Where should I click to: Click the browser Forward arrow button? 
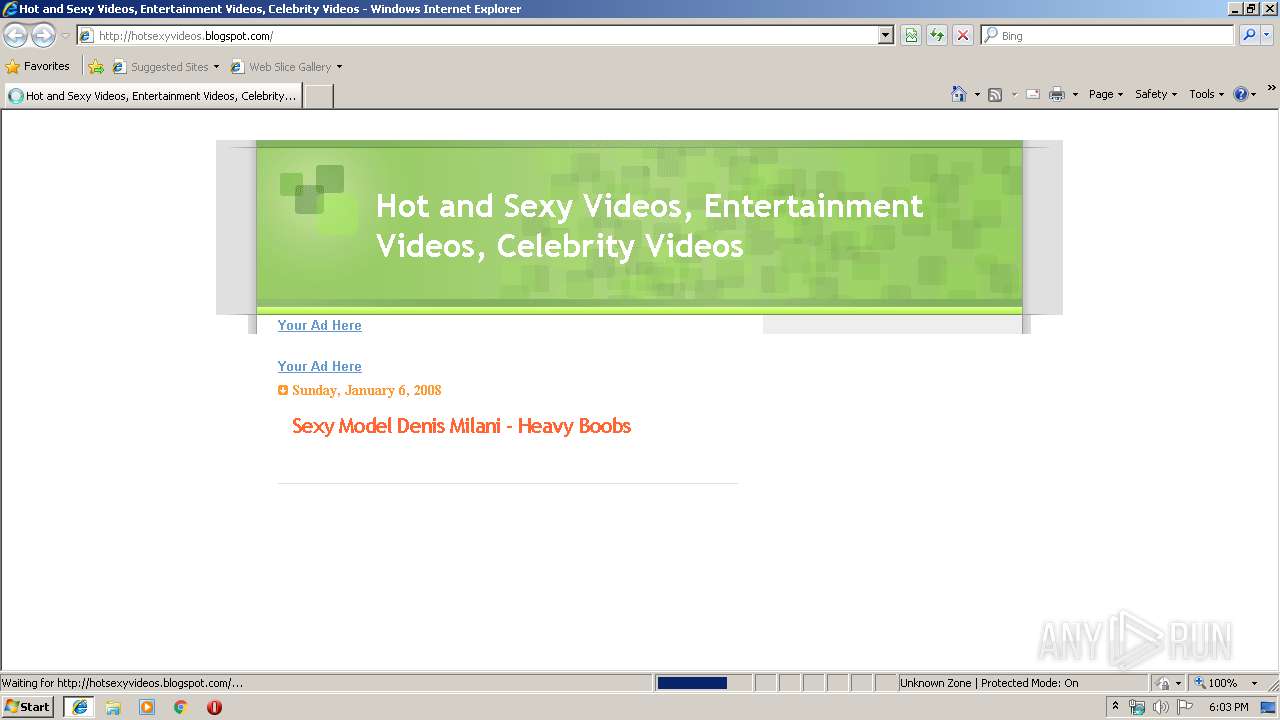click(x=43, y=36)
